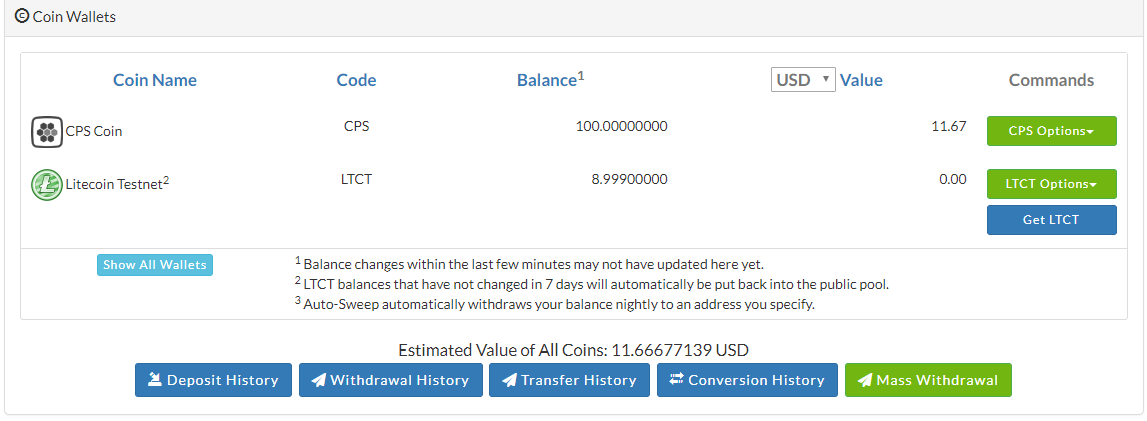Open Transfer History
This screenshot has width=1147, height=421.
(569, 380)
